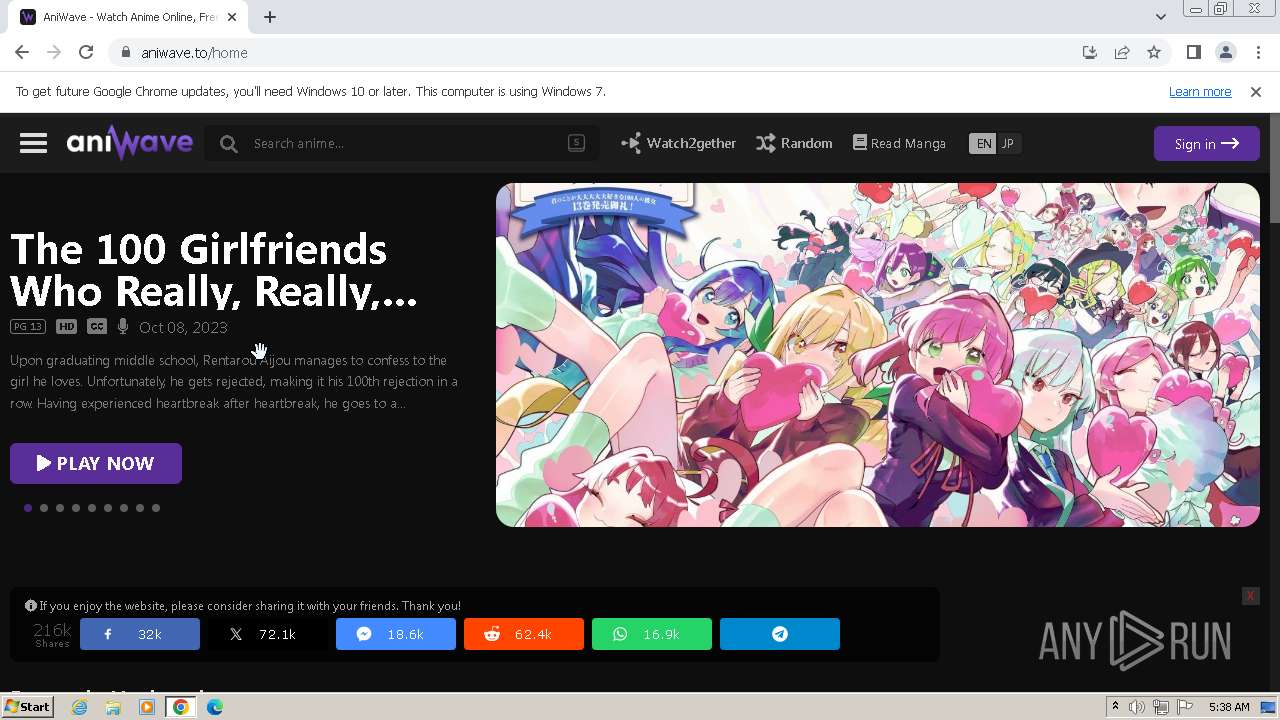The width and height of the screenshot is (1280, 720).
Task: Close the ad with red X
Action: [x=1250, y=596]
